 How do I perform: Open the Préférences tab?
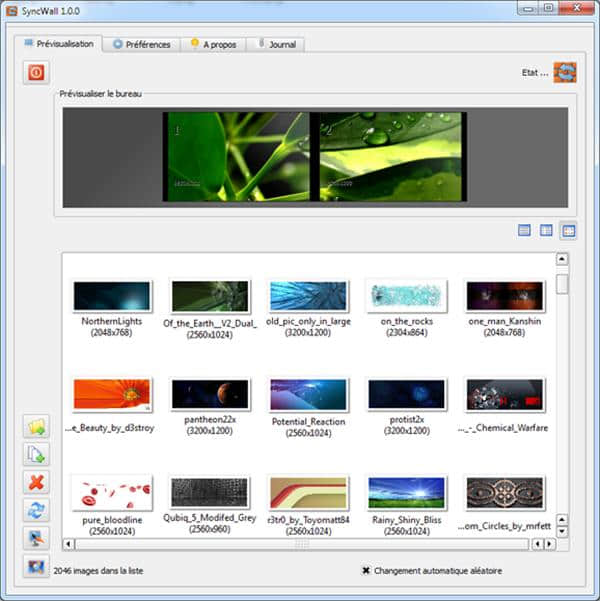[141, 45]
